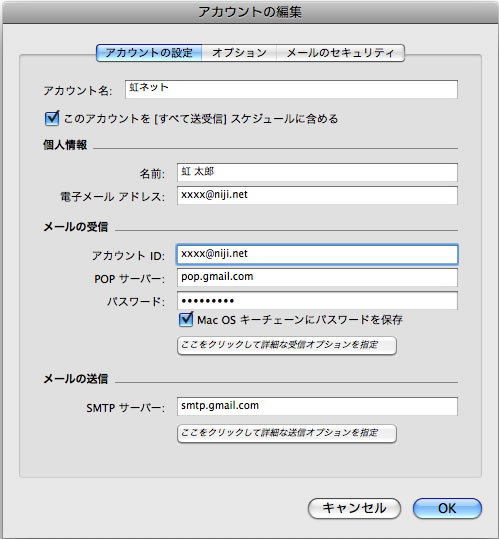
Task: Click the メールの送信 section heading
Action: 76,379
